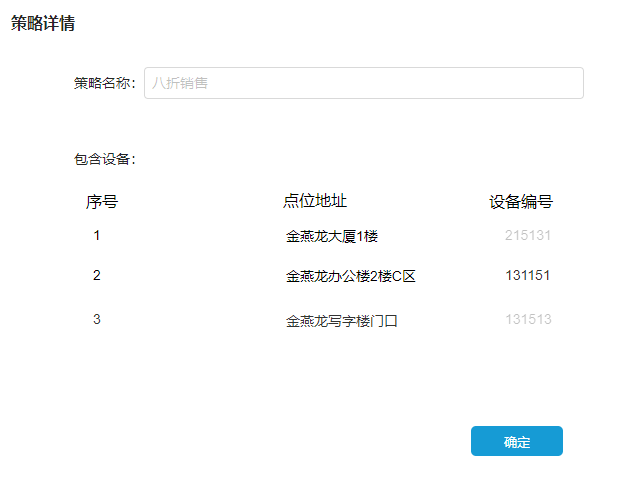Click the 策略名称 label
Screen dimensions: 633x478
click(105, 83)
